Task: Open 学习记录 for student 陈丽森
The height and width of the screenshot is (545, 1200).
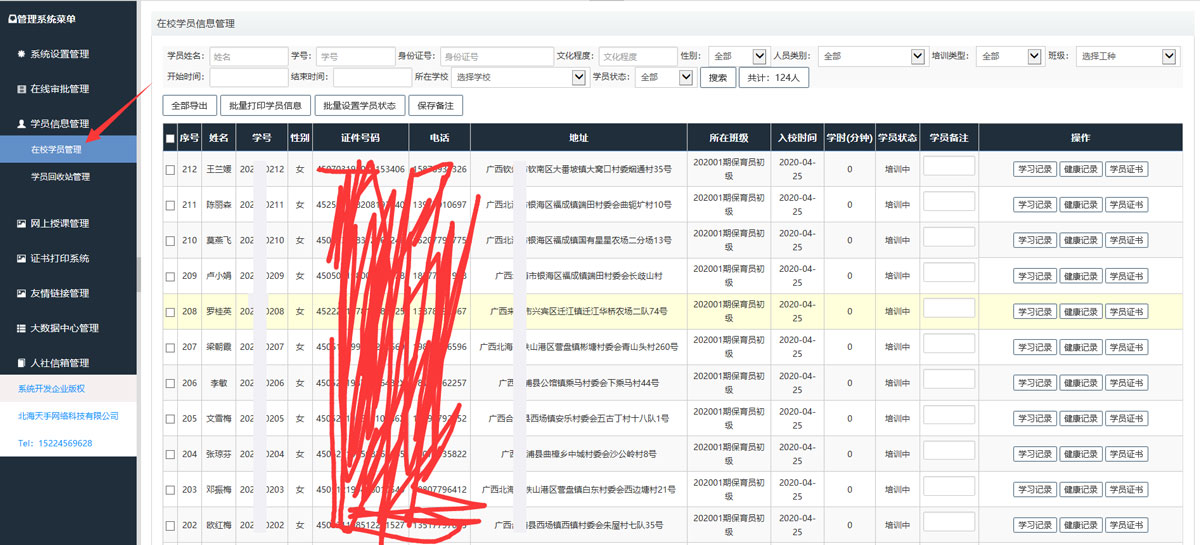Action: (x=1034, y=205)
